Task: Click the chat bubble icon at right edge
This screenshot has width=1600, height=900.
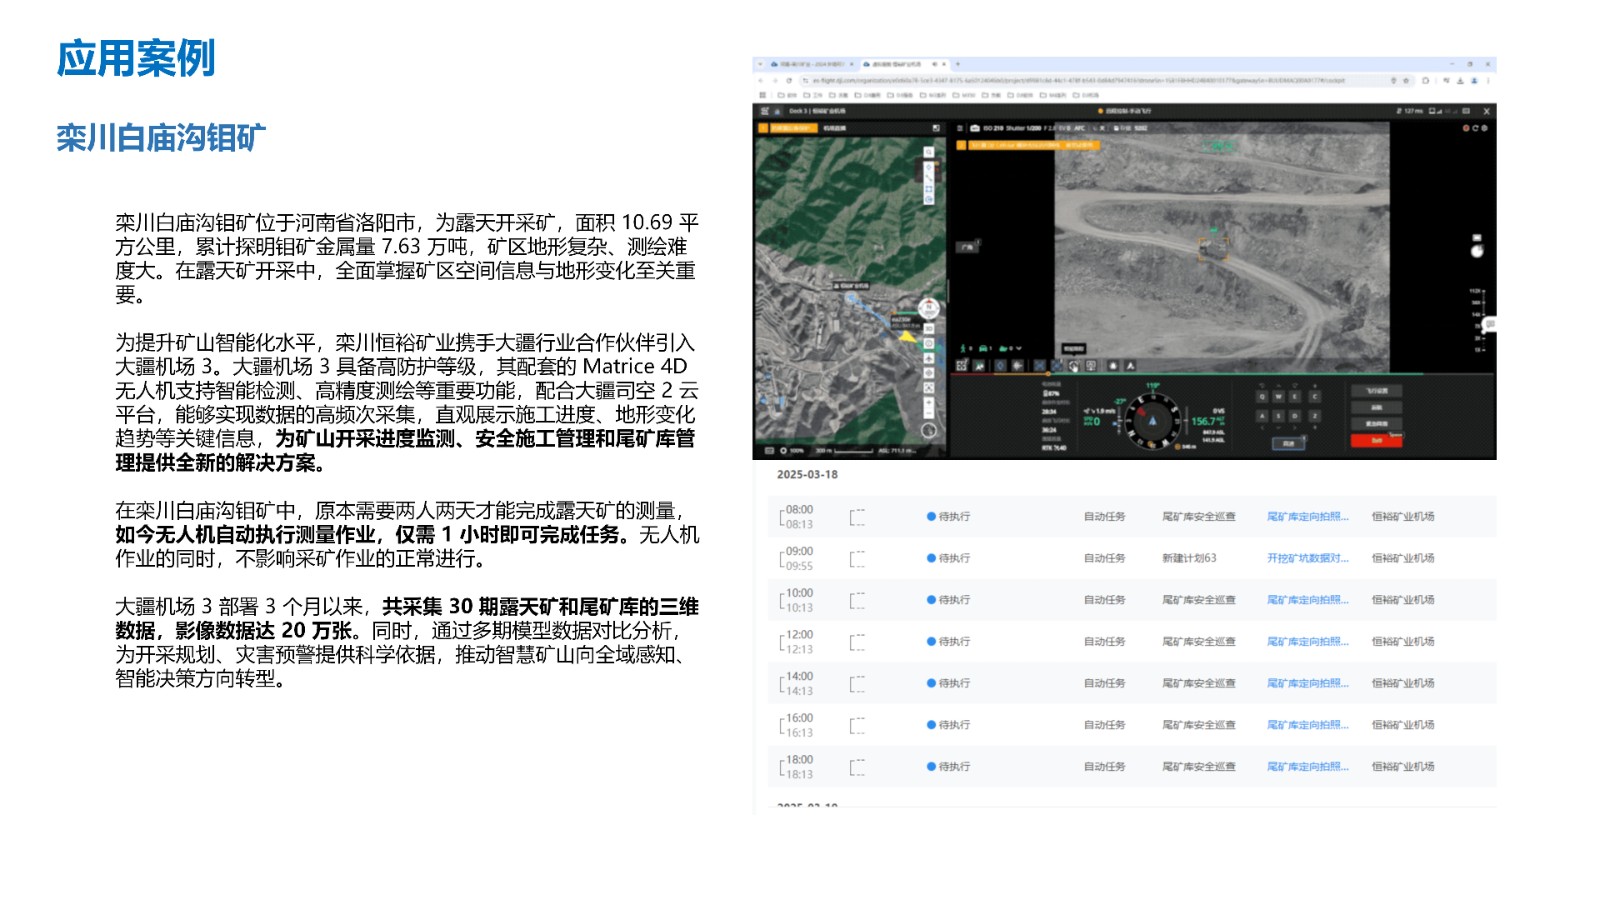Action: (x=1490, y=324)
